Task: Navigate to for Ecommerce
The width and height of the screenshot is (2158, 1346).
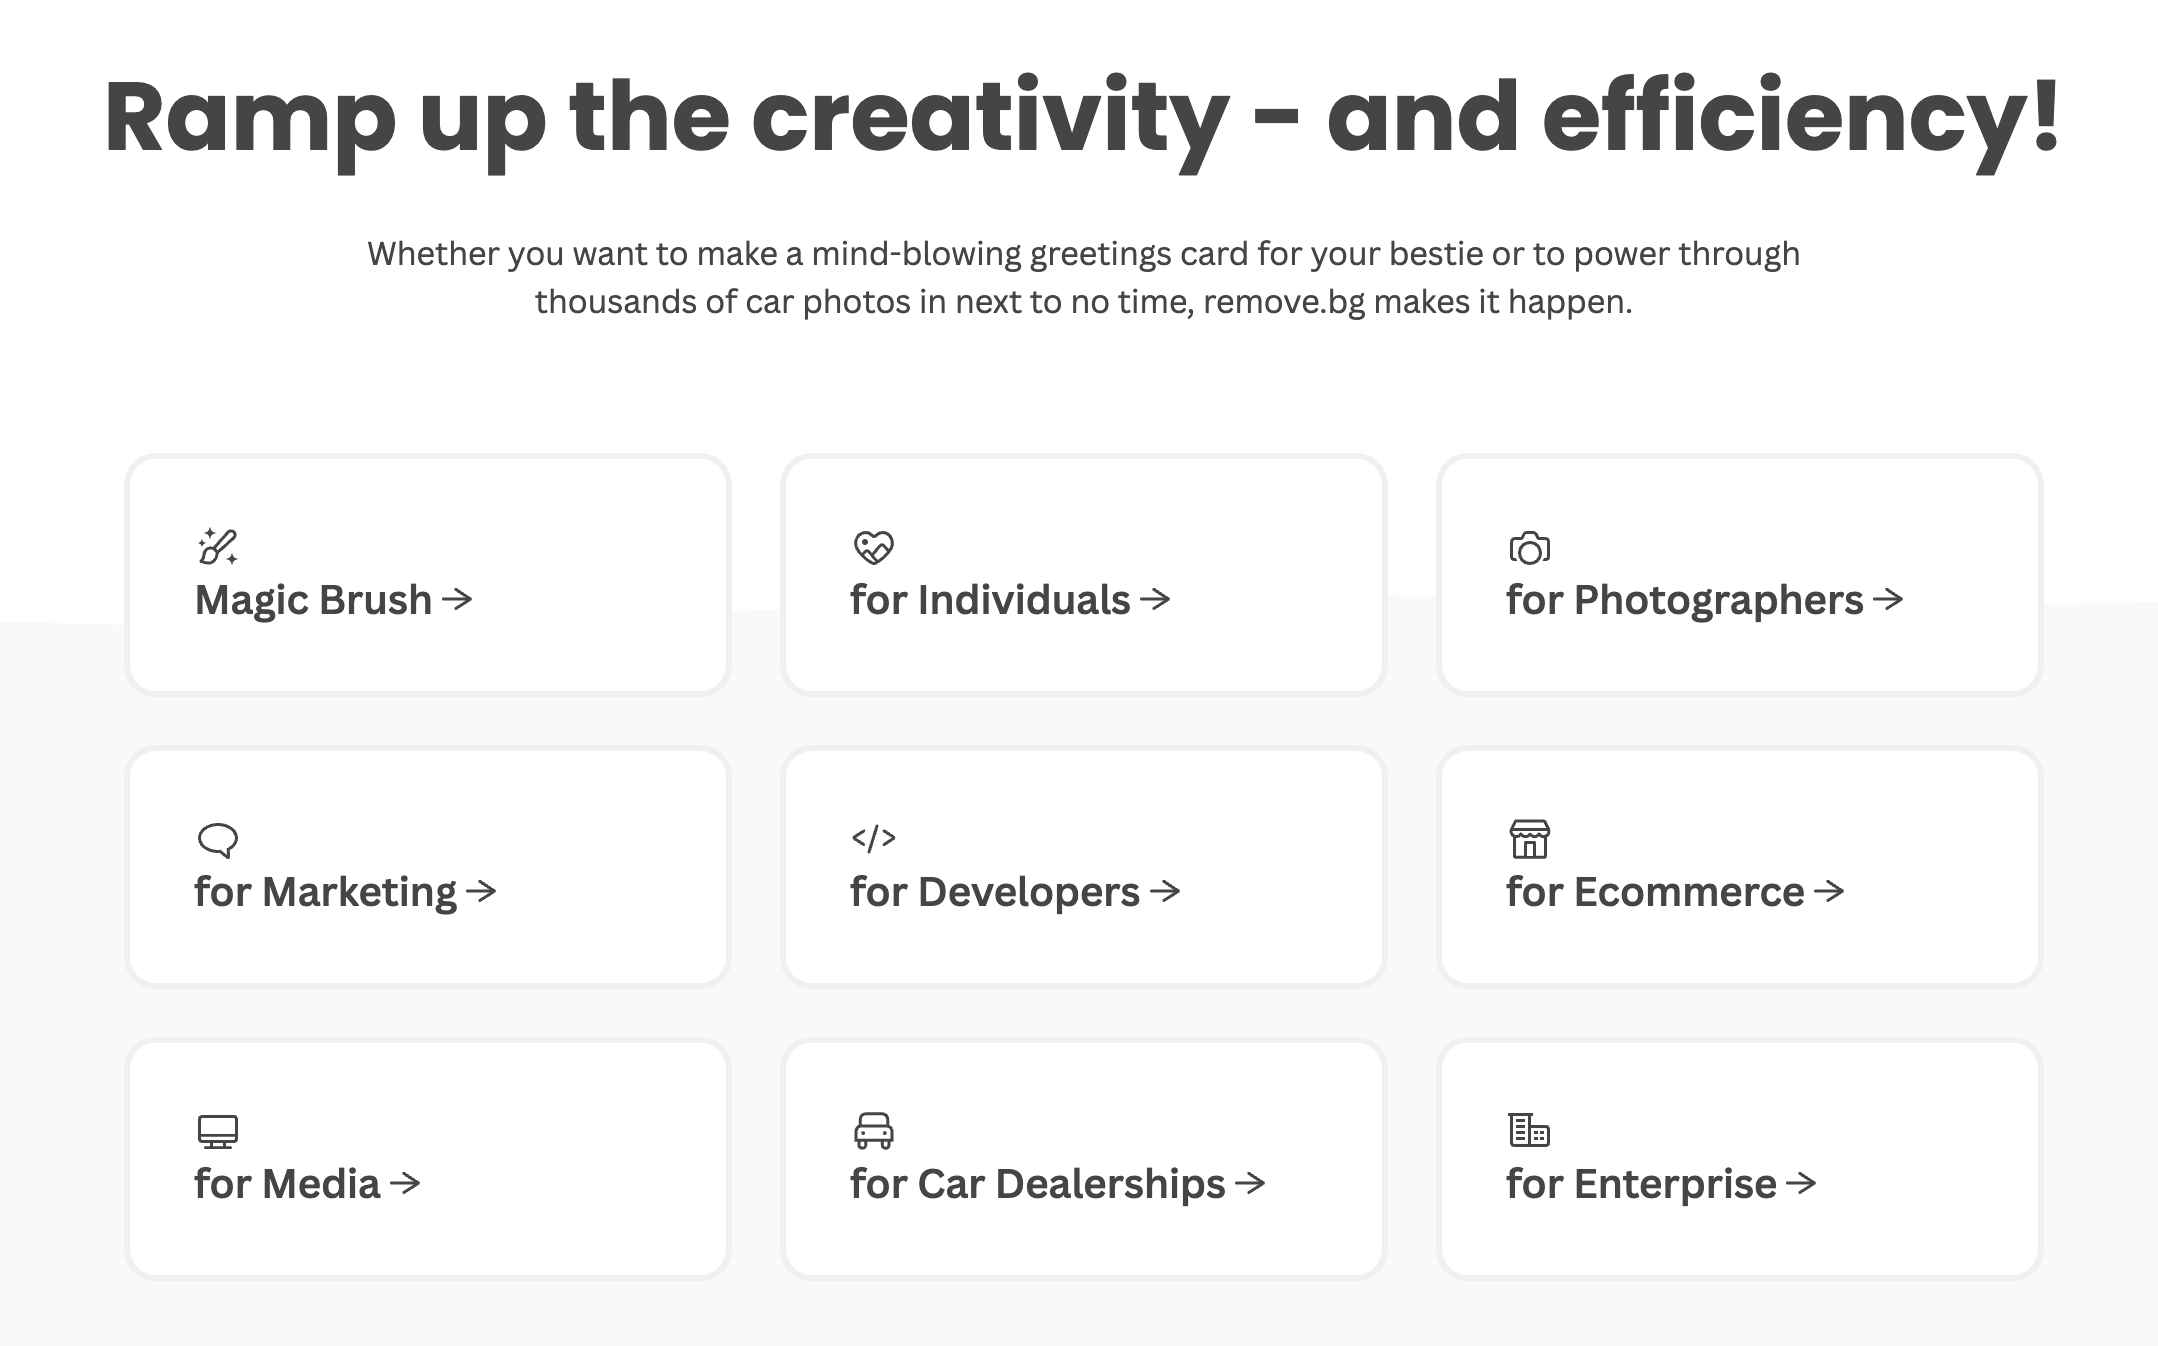Action: tap(1655, 892)
